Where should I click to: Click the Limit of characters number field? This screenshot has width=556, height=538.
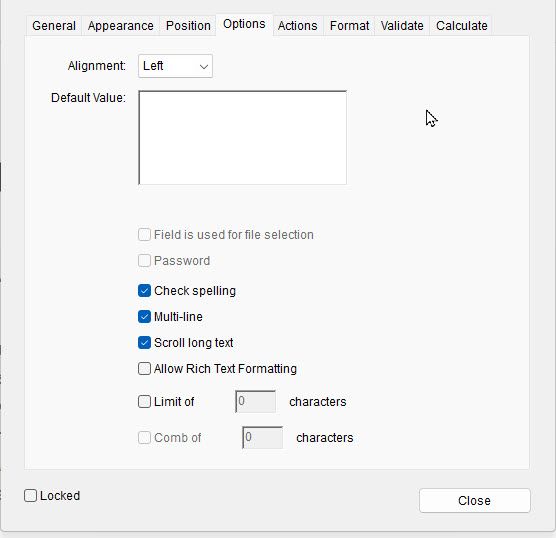click(255, 401)
